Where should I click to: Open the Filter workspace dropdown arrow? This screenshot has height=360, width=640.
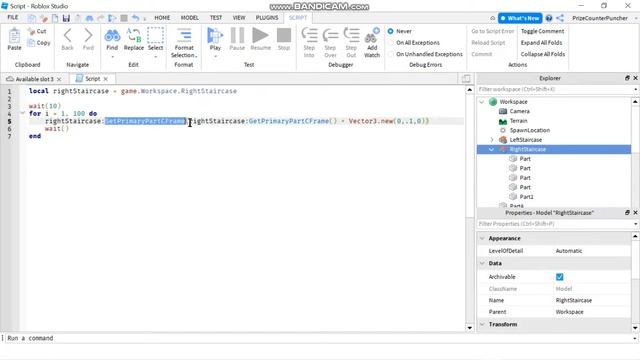636,89
